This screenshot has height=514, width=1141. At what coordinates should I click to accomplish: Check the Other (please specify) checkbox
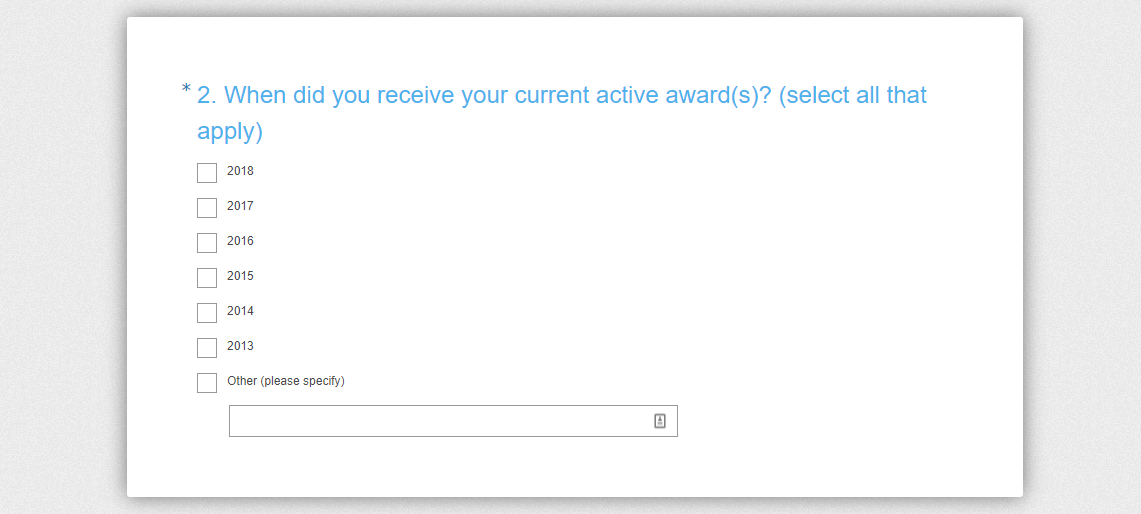pos(207,383)
